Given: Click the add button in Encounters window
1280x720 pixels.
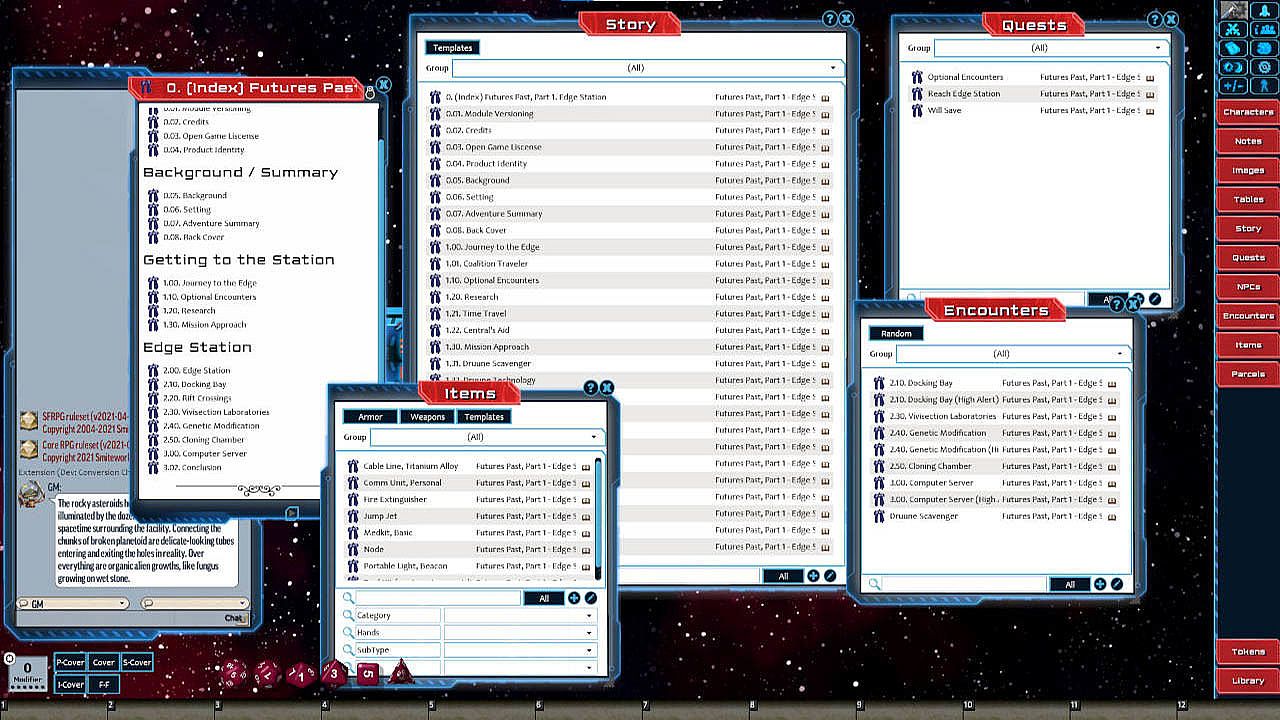Looking at the screenshot, I should [x=1099, y=584].
